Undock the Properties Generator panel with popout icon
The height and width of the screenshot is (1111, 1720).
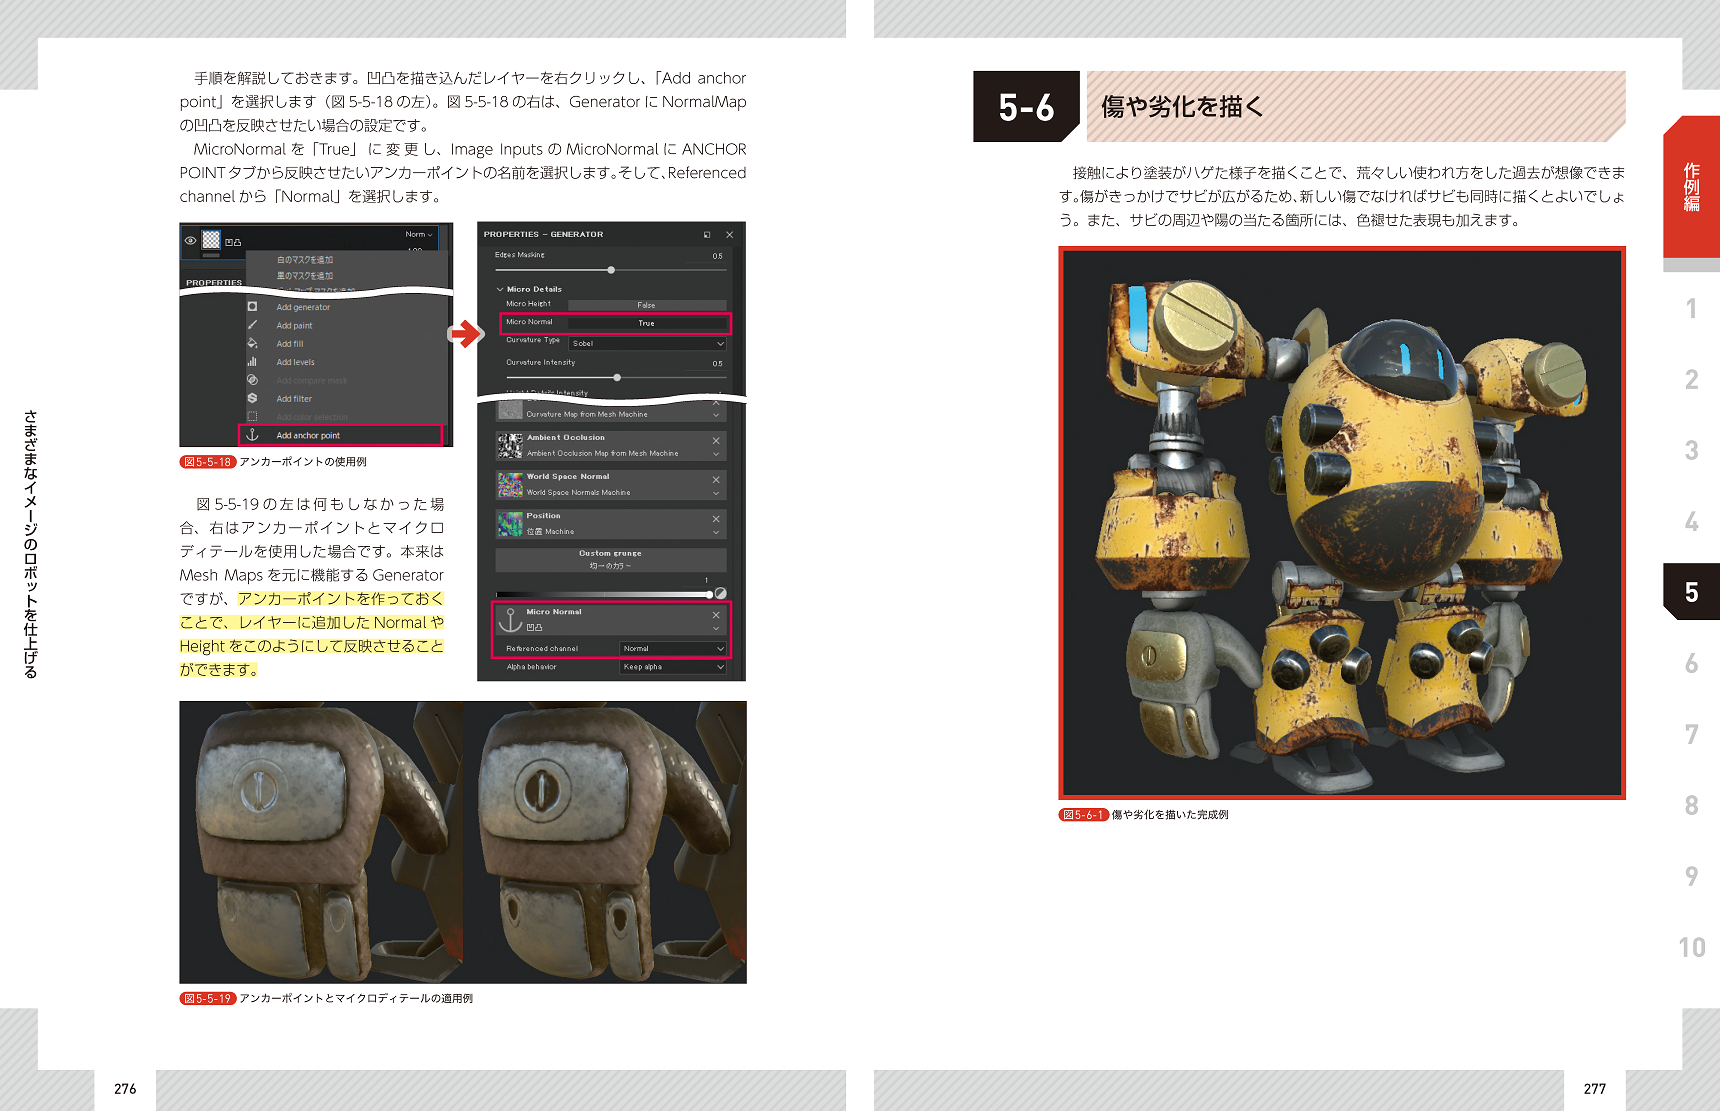(707, 235)
